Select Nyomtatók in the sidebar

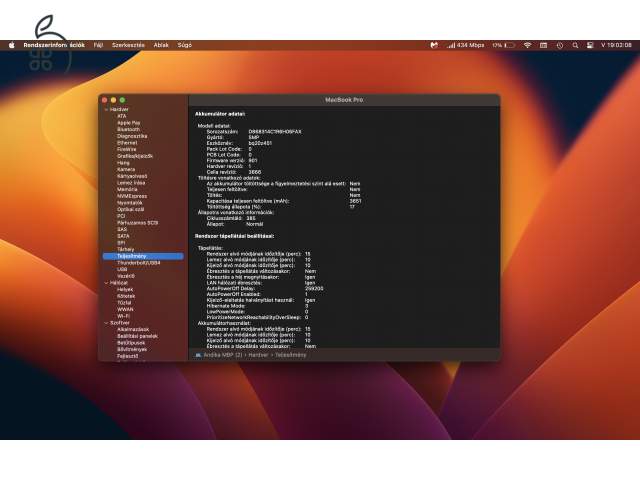tap(130, 203)
